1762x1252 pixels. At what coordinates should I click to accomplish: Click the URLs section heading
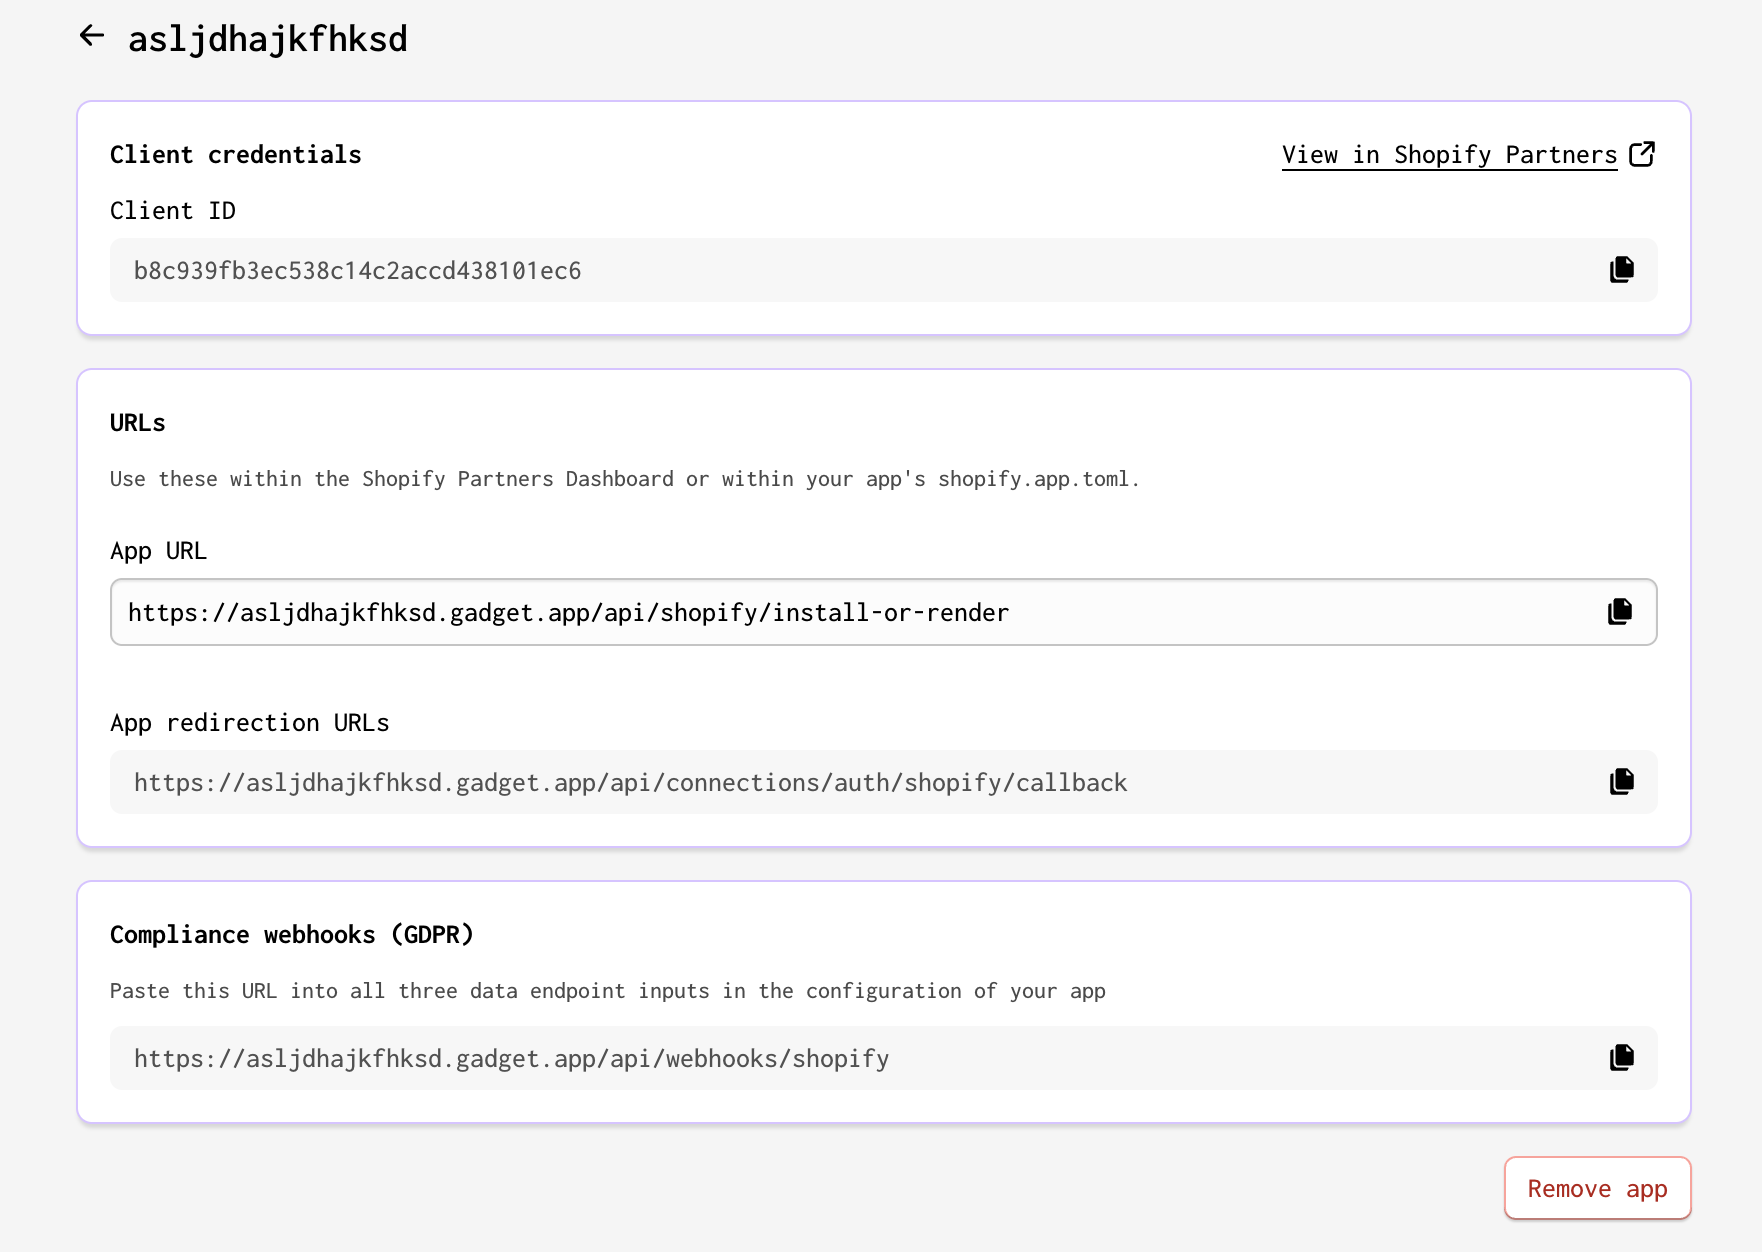(137, 423)
